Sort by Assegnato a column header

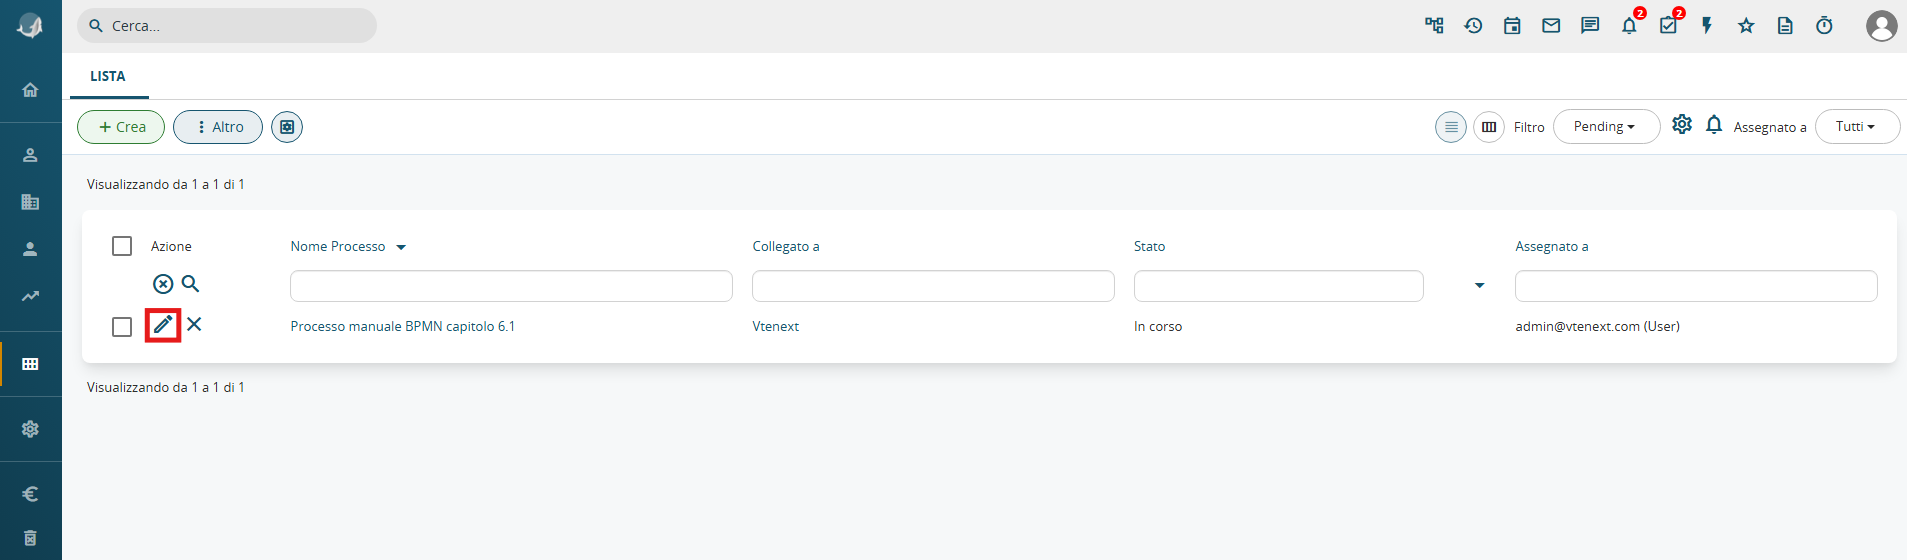pyautogui.click(x=1551, y=246)
